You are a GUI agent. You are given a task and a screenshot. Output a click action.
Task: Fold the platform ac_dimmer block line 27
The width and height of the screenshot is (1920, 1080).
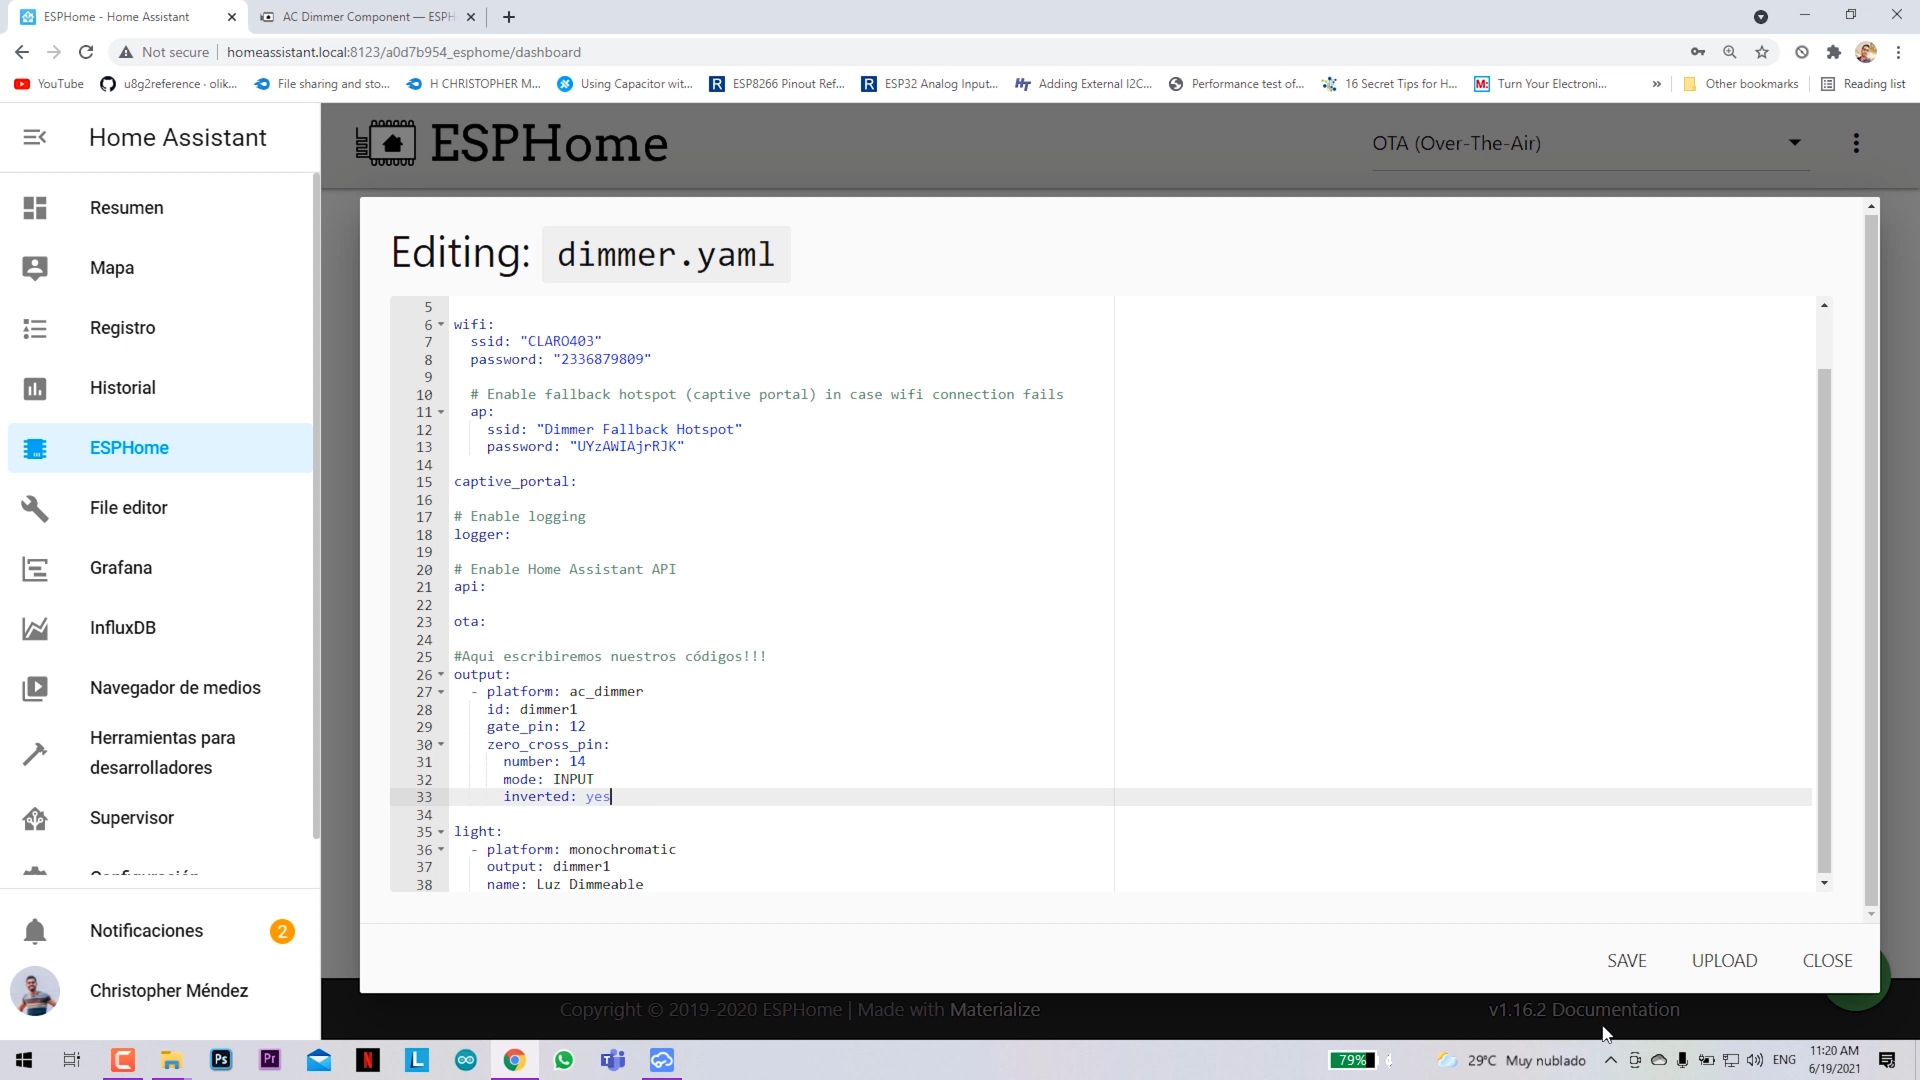[x=441, y=692]
